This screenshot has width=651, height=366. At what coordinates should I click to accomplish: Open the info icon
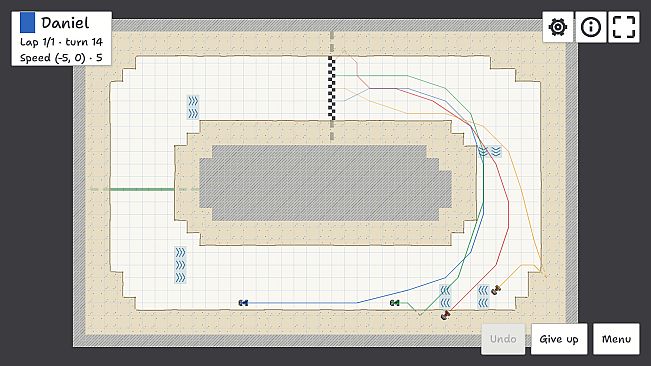[590, 27]
